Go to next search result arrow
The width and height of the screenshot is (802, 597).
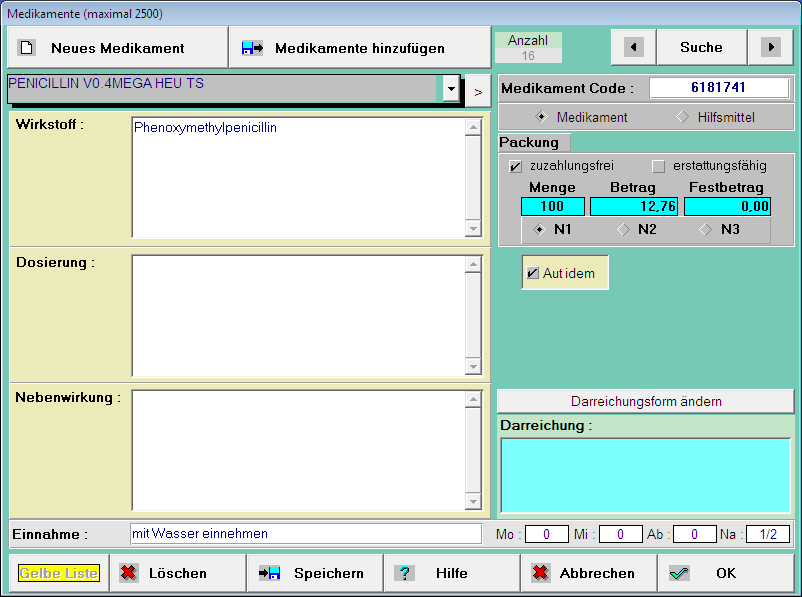pyautogui.click(x=769, y=47)
